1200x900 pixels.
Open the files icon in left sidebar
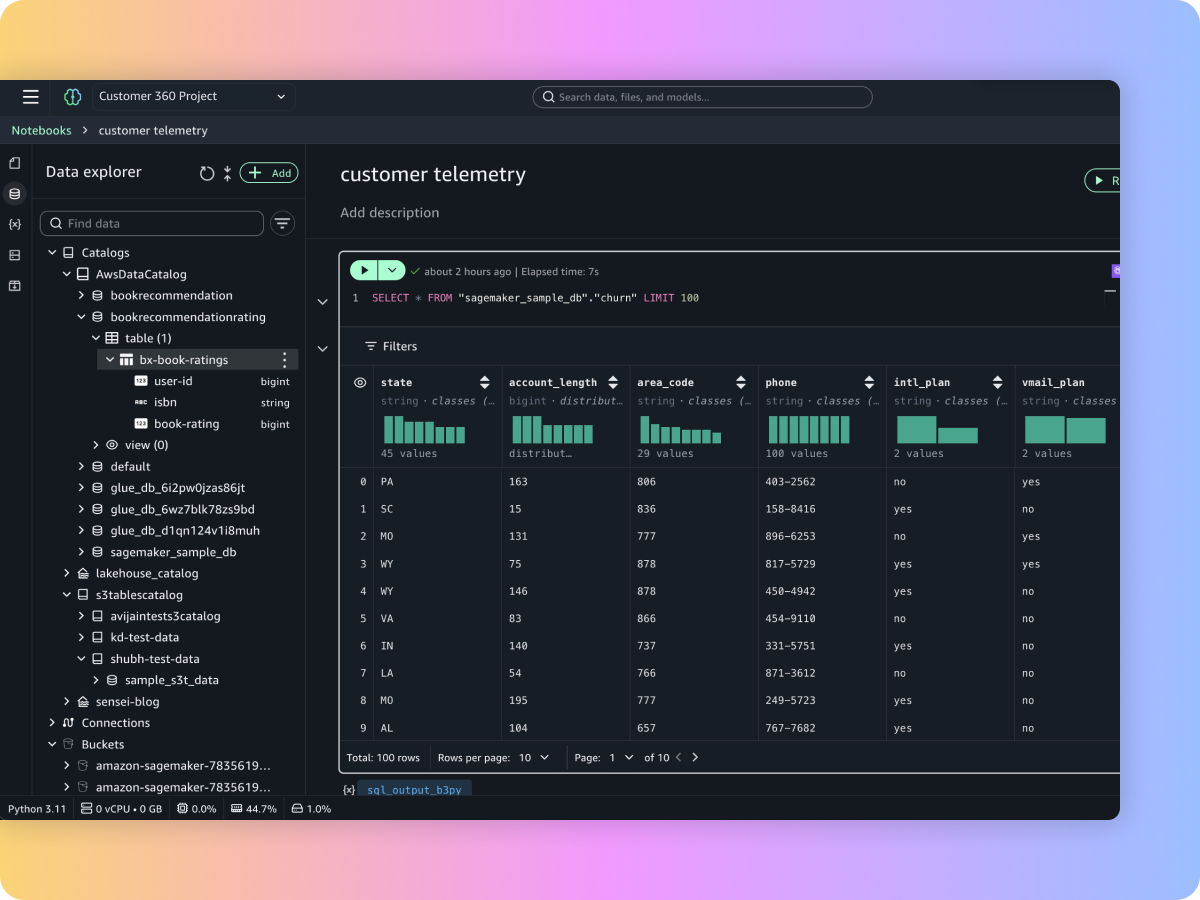[14, 163]
